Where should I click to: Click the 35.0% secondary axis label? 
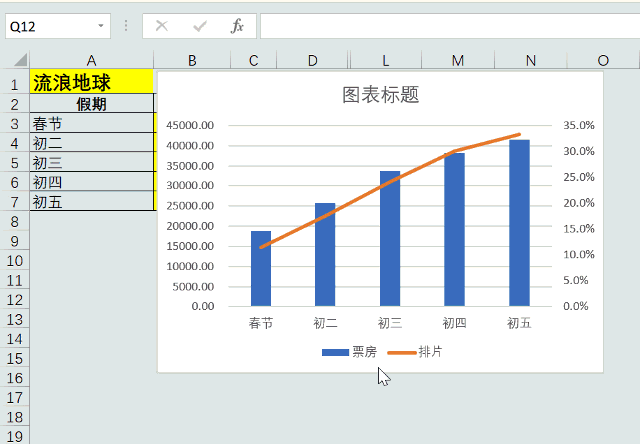pos(579,125)
